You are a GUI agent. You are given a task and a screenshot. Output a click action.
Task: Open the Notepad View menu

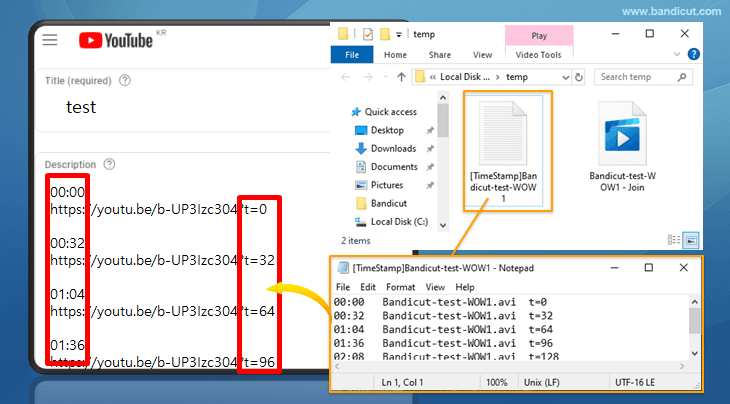435,287
